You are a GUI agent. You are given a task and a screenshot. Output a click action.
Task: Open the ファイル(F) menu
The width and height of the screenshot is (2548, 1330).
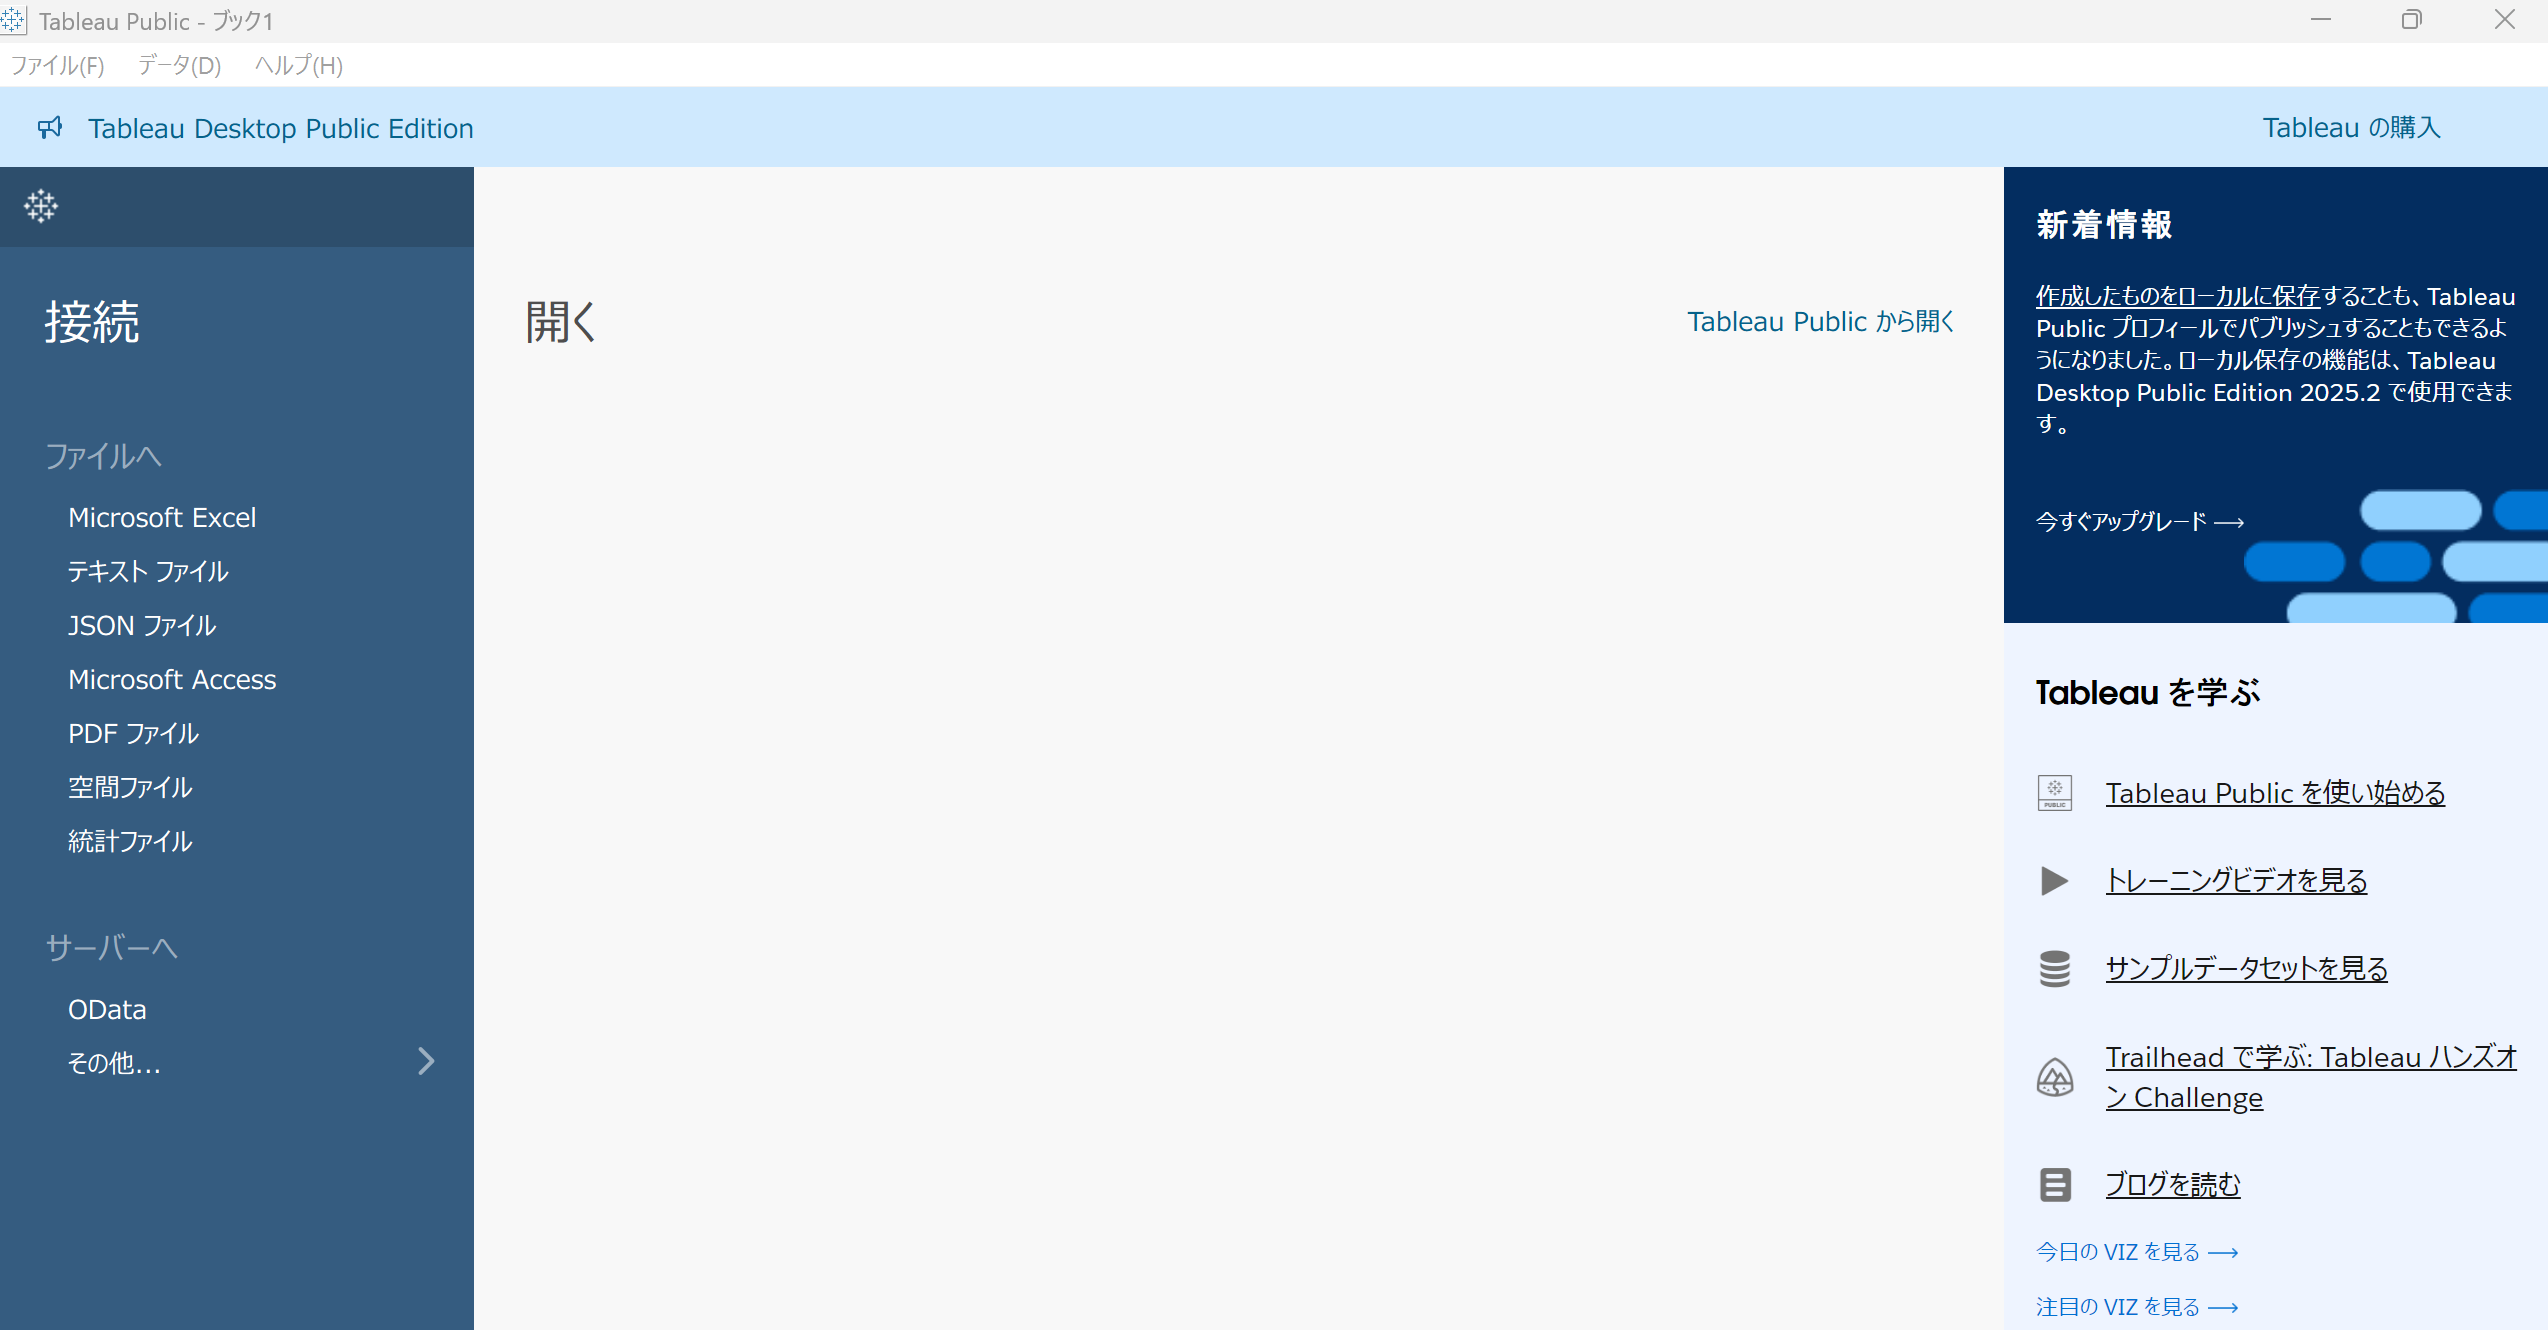point(57,66)
